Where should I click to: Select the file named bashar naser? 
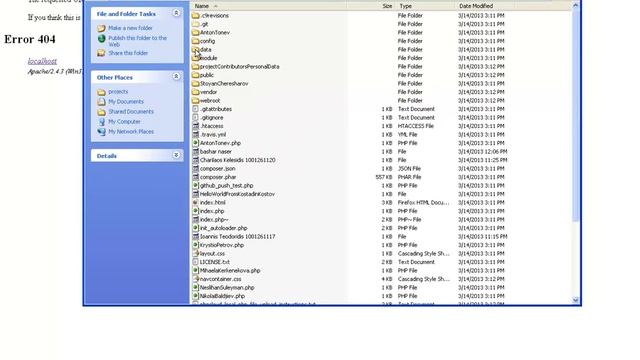coord(216,151)
